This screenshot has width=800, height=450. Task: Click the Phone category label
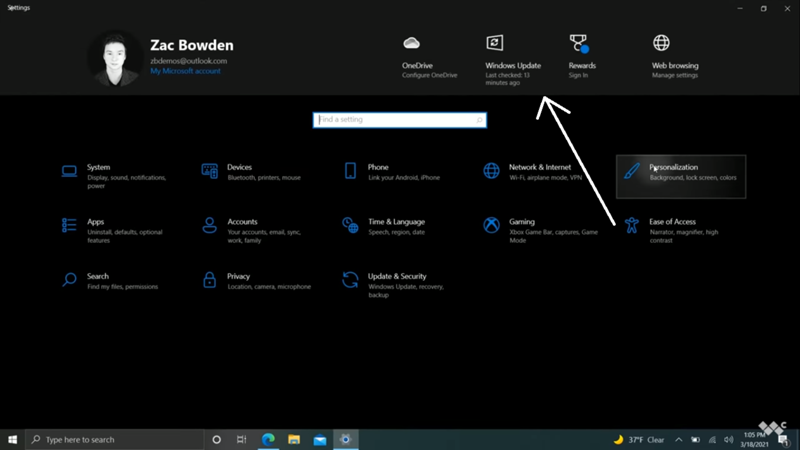[378, 167]
